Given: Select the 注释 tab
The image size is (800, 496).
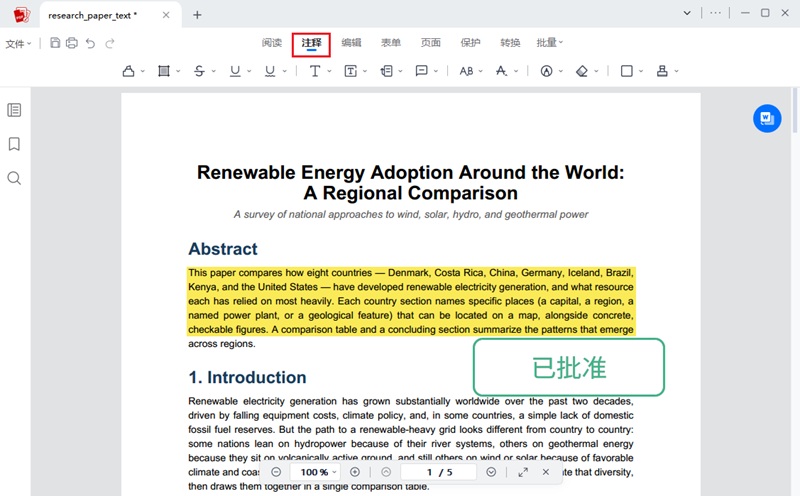Looking at the screenshot, I should click(x=311, y=43).
